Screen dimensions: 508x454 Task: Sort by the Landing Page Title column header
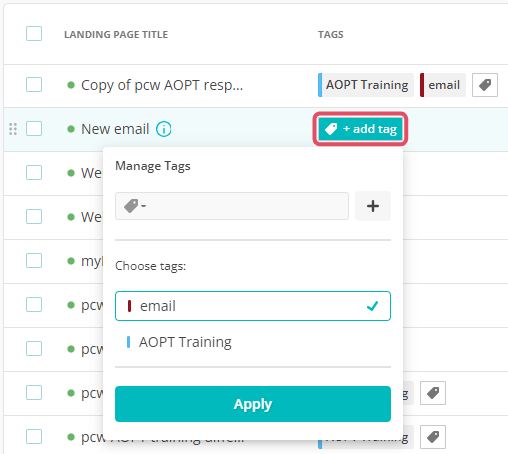pos(116,34)
